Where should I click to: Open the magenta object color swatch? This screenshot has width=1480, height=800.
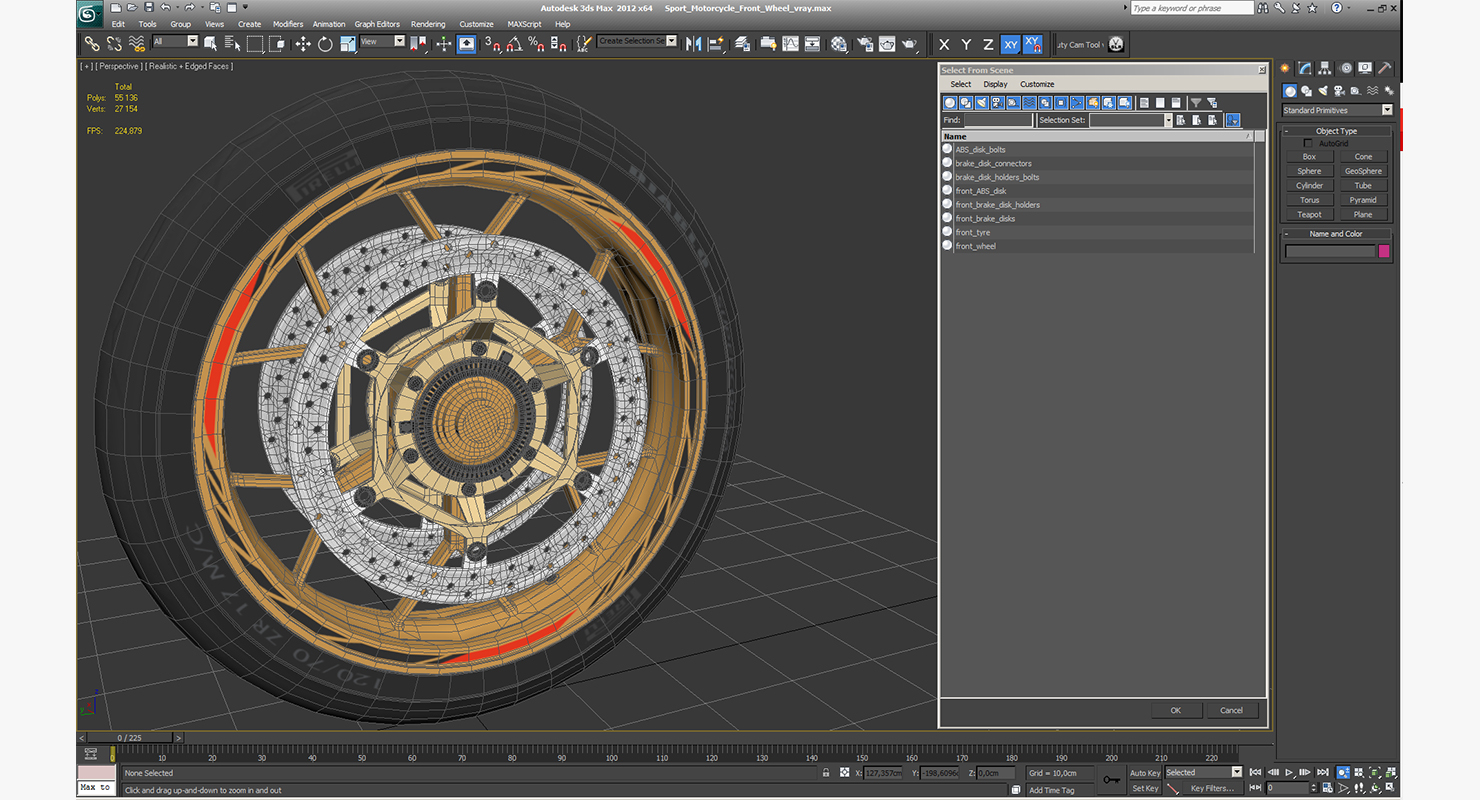pyautogui.click(x=1384, y=251)
